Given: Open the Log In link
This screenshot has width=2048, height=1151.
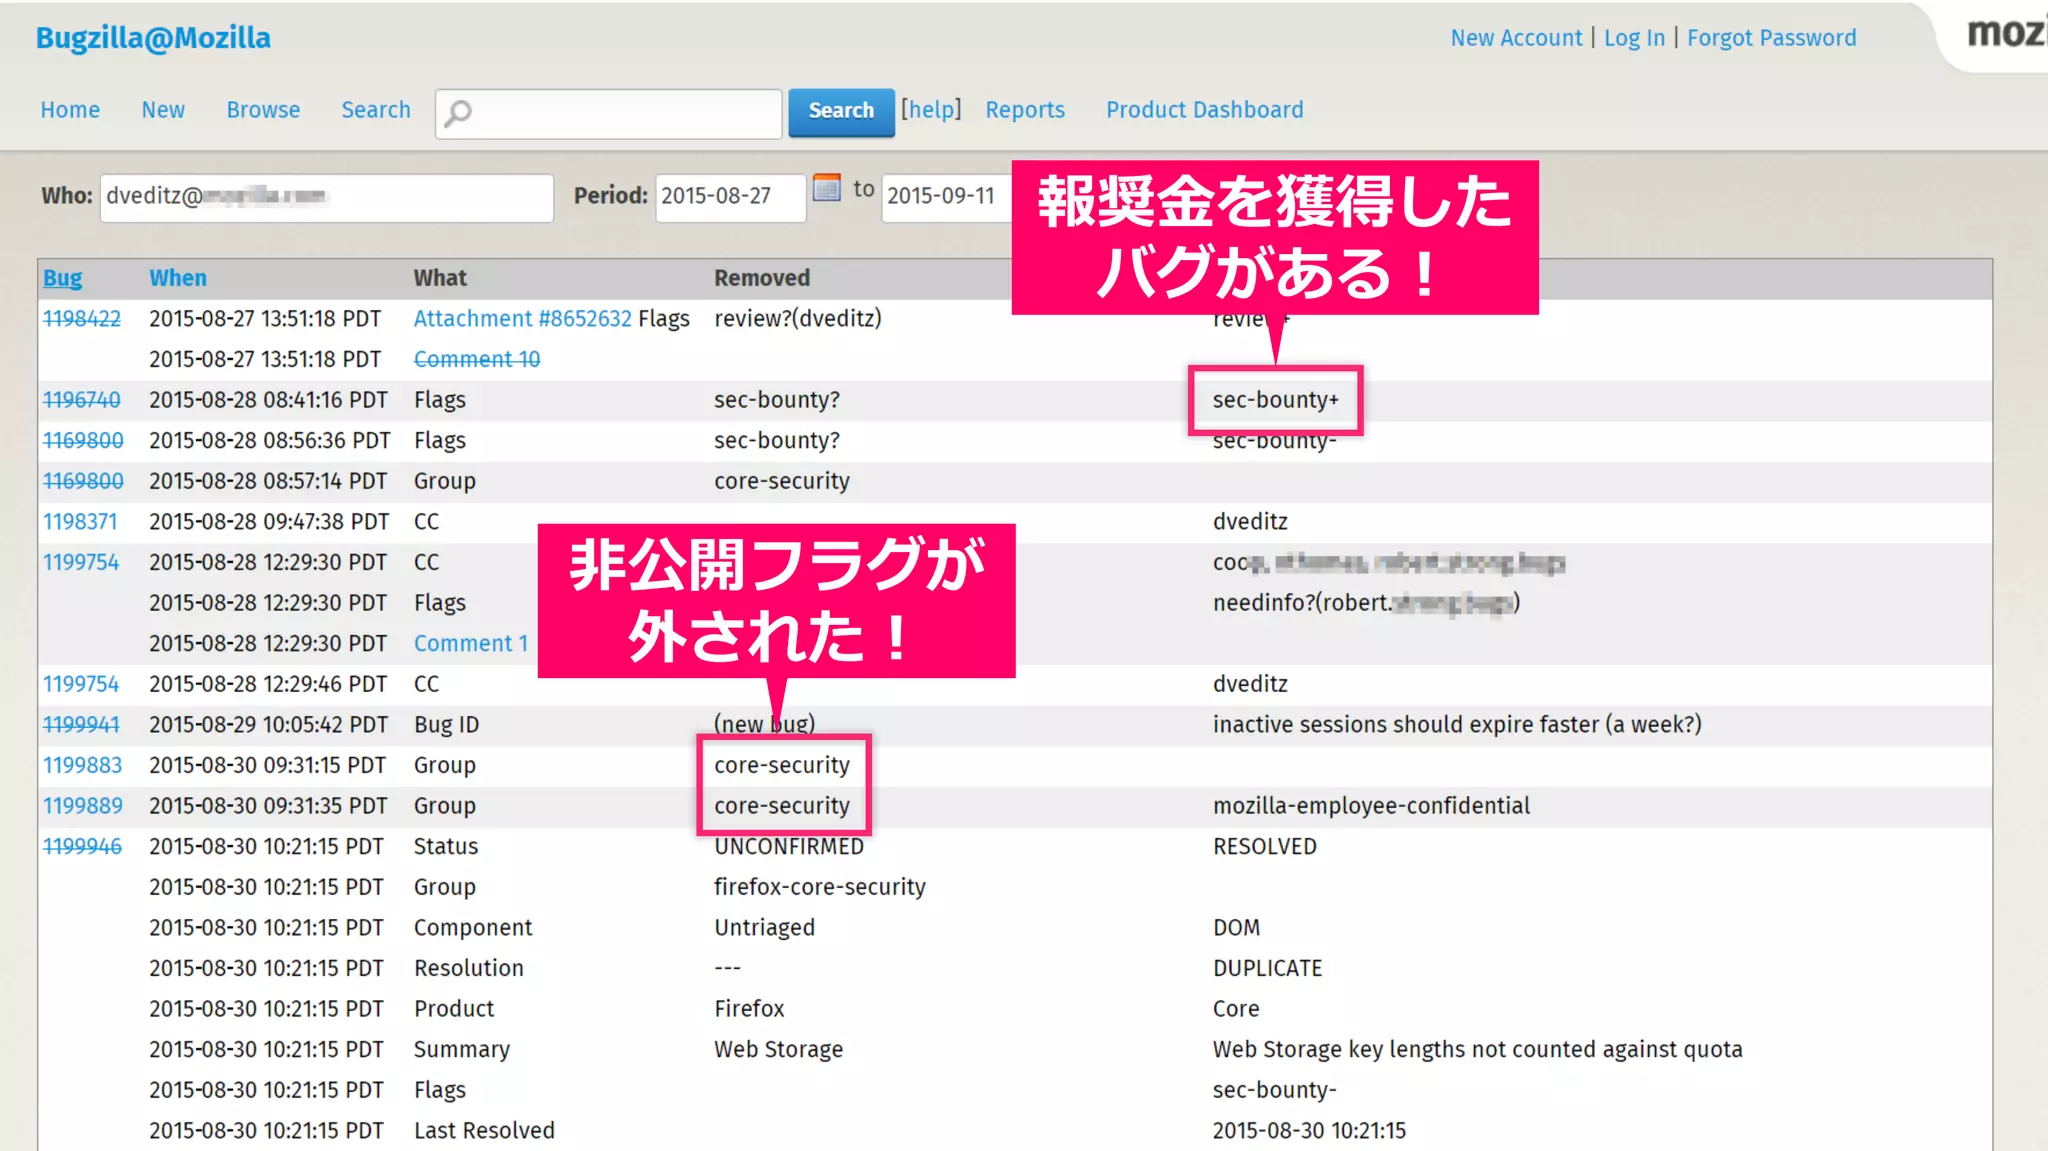Looking at the screenshot, I should click(x=1634, y=38).
